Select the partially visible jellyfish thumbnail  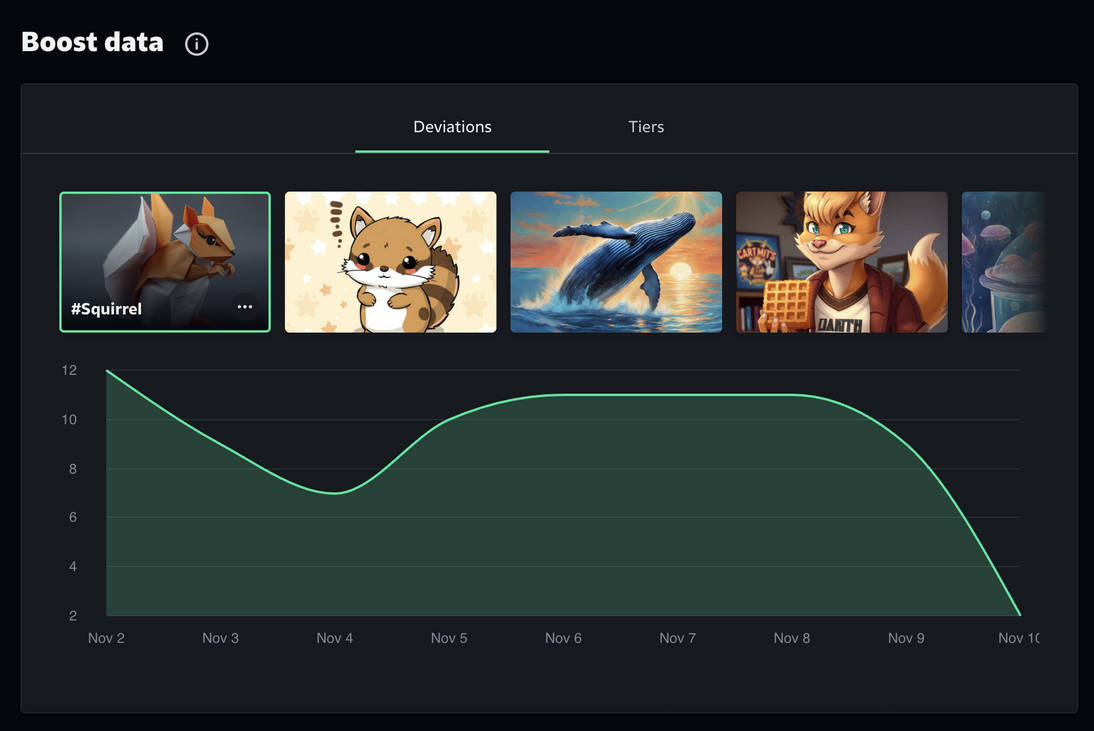tap(1003, 262)
